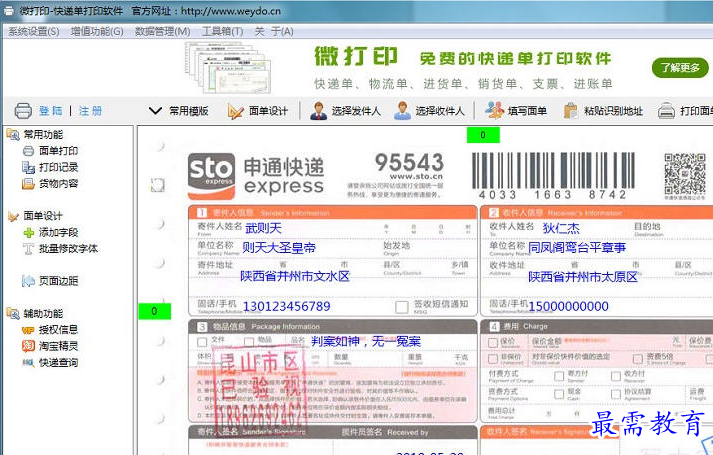This screenshot has width=713, height=455.
Task: Click the 打印记录 icon in sidebar
Action: 28,167
